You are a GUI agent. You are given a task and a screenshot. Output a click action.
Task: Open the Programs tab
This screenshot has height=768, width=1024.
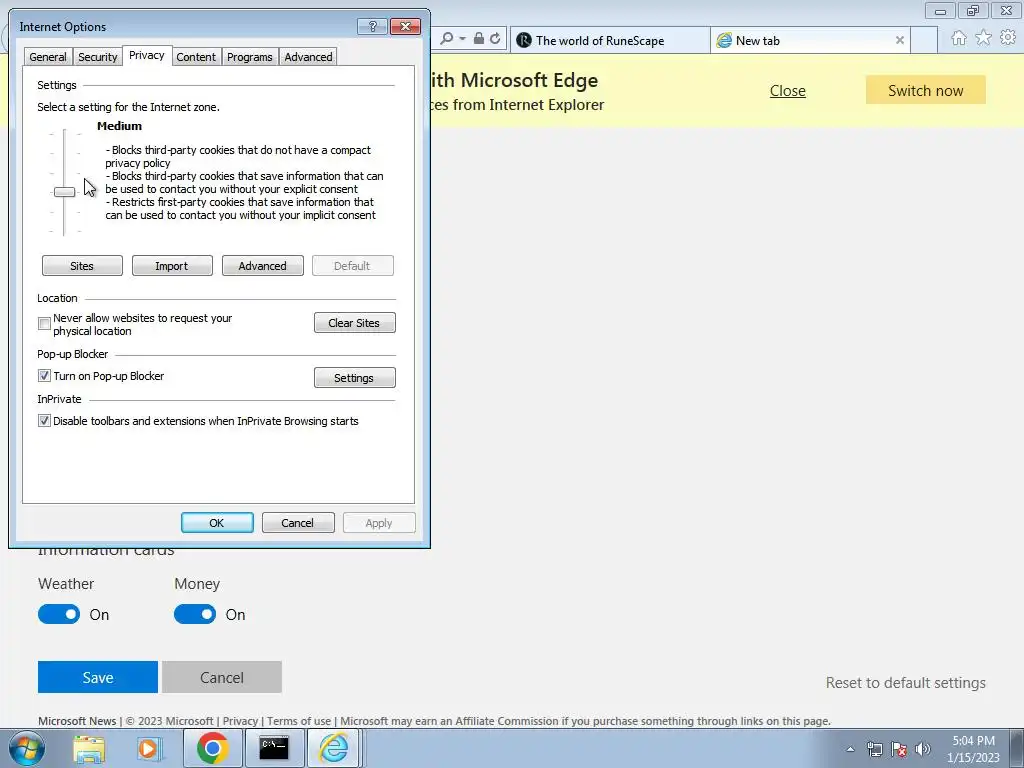tap(249, 57)
